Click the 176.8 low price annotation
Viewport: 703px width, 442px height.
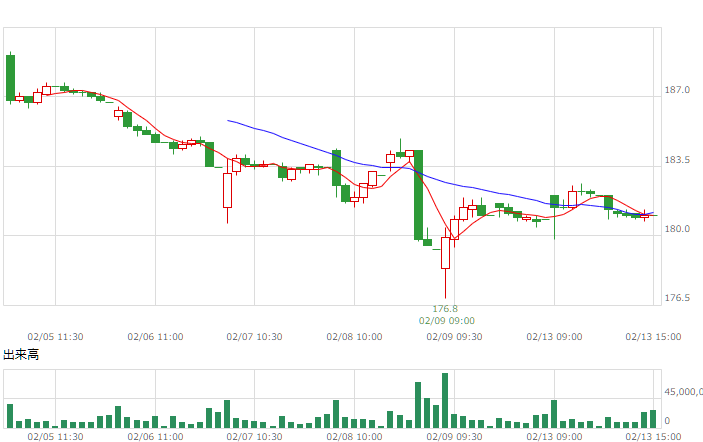point(445,309)
